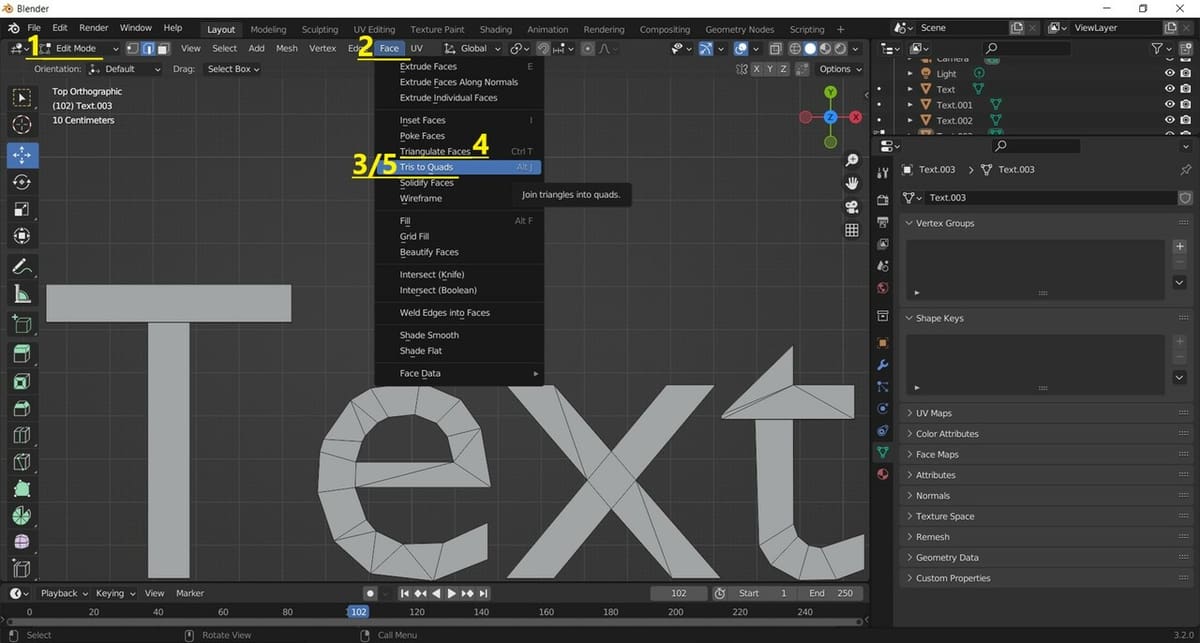Hide Text object in outliner
The image size is (1200, 643).
(x=1169, y=89)
